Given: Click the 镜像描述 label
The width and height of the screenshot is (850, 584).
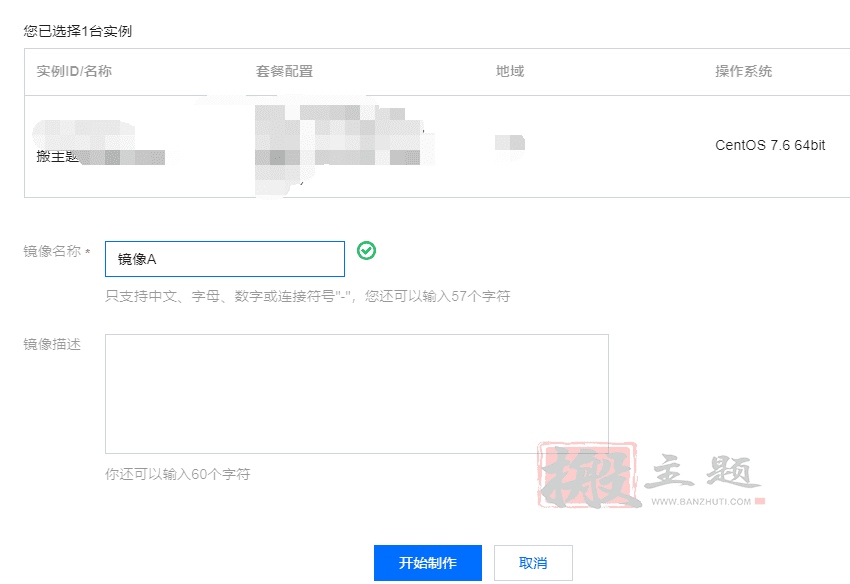Looking at the screenshot, I should (53, 344).
